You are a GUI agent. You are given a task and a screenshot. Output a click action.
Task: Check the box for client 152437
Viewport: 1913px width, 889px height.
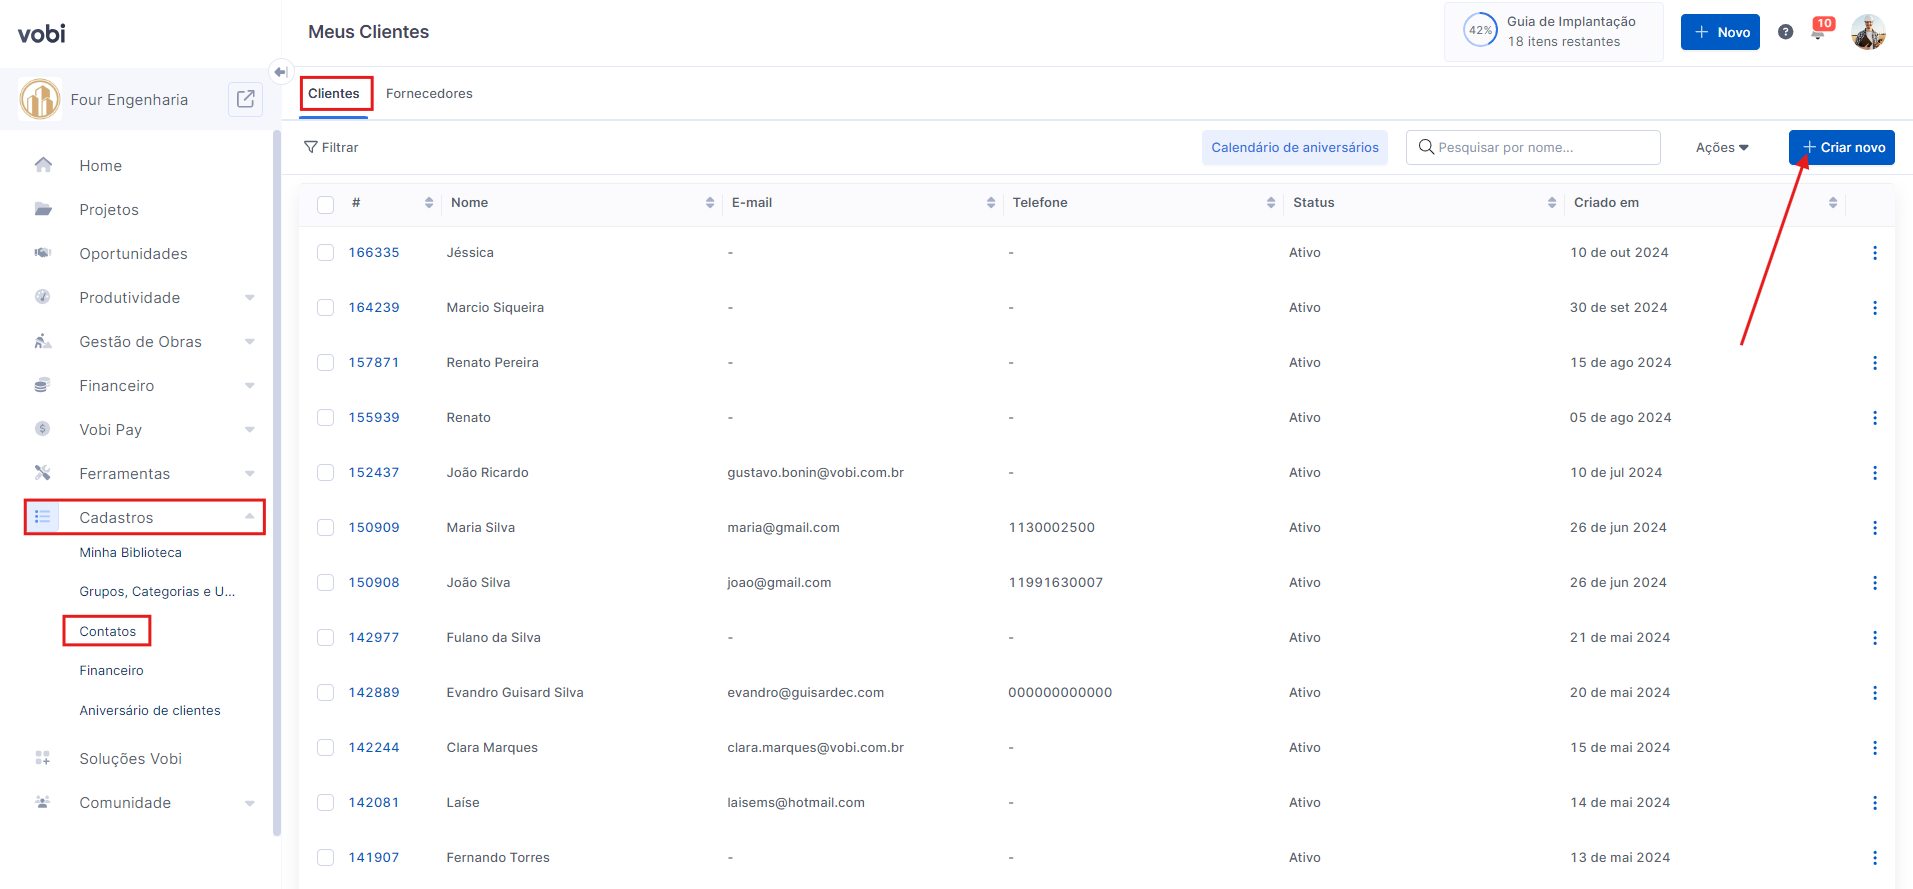325,473
